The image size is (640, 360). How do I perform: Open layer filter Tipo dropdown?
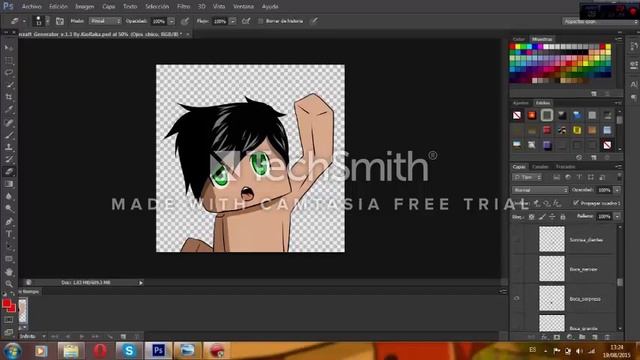pyautogui.click(x=527, y=177)
